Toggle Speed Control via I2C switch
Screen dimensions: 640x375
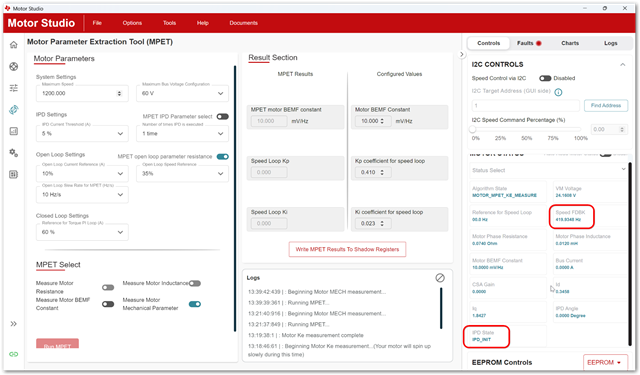pos(545,78)
